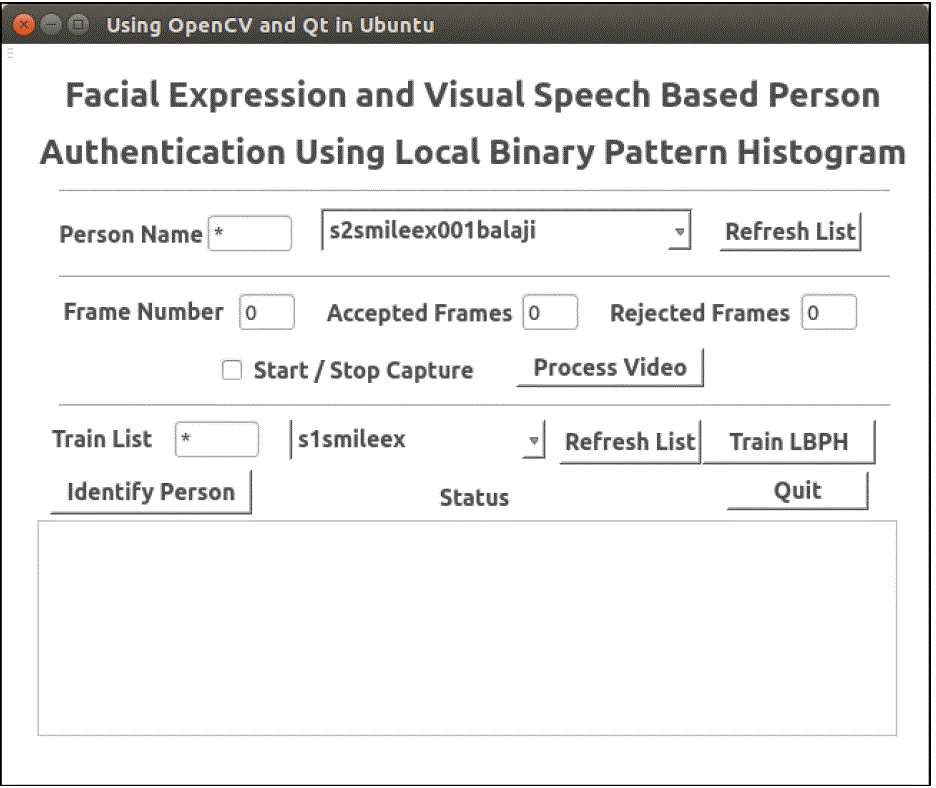Click the Accepted Frames value box
Screen dimensions: 936x788
(550, 313)
